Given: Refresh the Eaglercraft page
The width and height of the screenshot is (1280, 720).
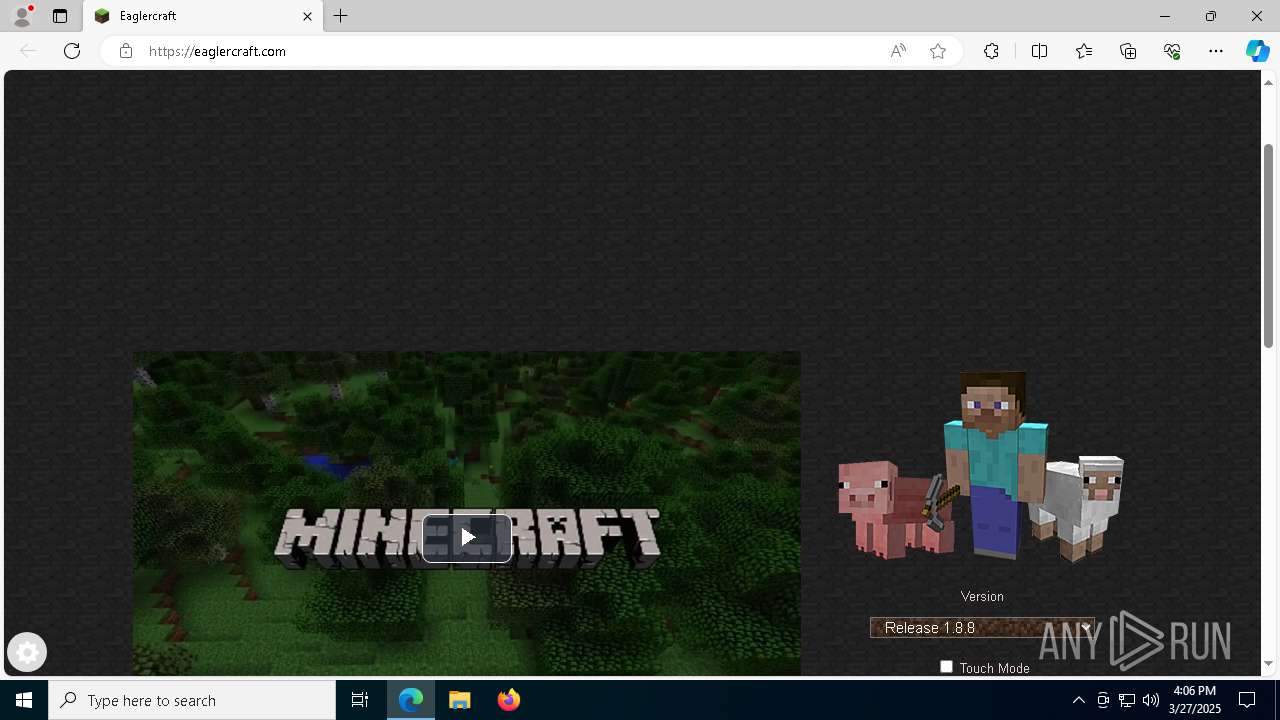Looking at the screenshot, I should pyautogui.click(x=72, y=51).
